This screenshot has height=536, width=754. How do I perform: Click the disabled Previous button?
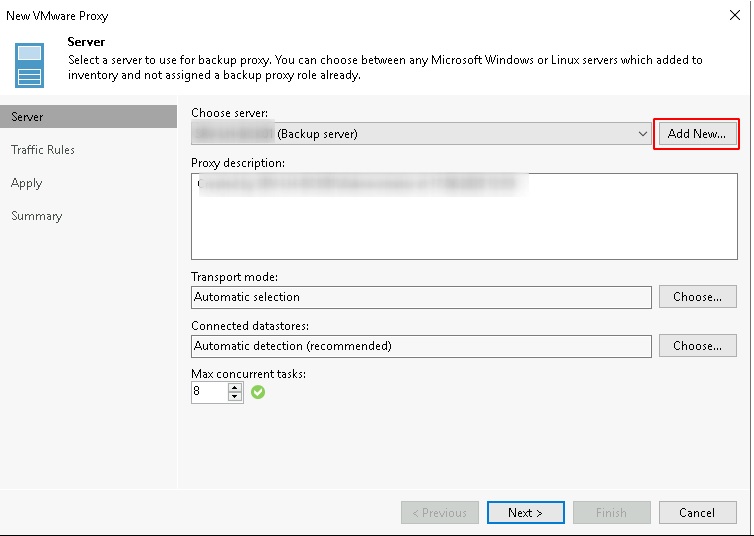pos(440,512)
